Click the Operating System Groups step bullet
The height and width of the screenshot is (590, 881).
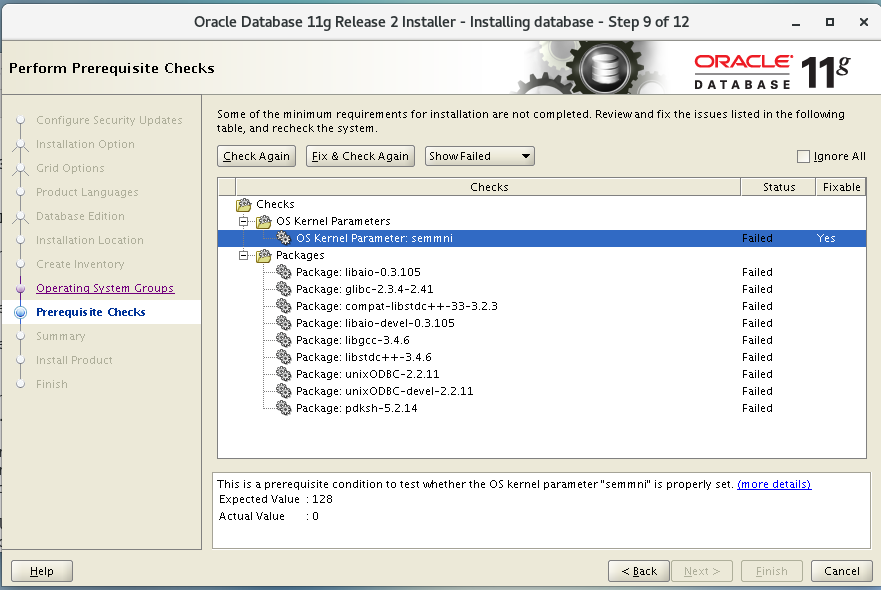[x=21, y=288]
